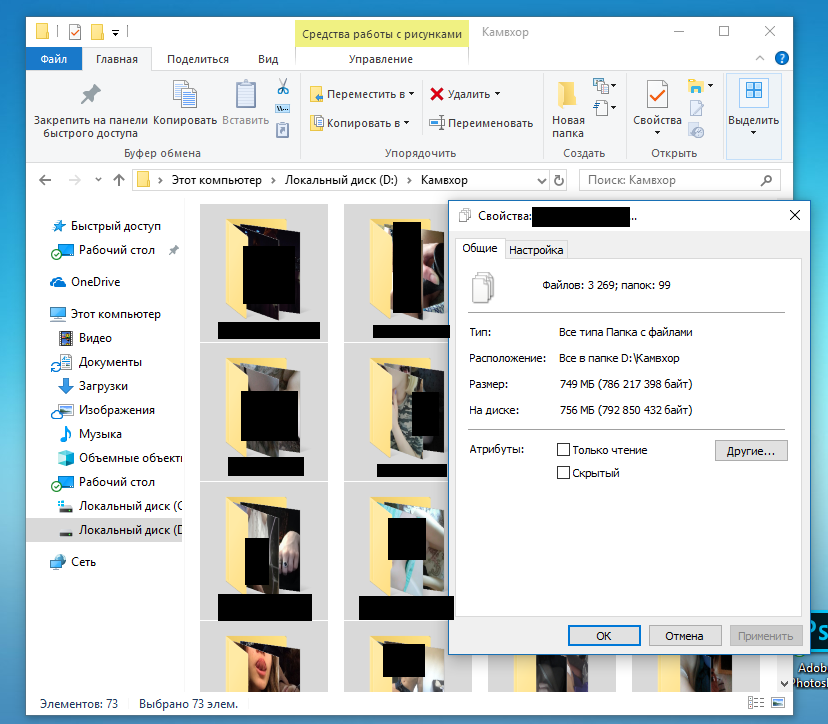Open the Файл menu tab
The image size is (828, 724).
(54, 59)
